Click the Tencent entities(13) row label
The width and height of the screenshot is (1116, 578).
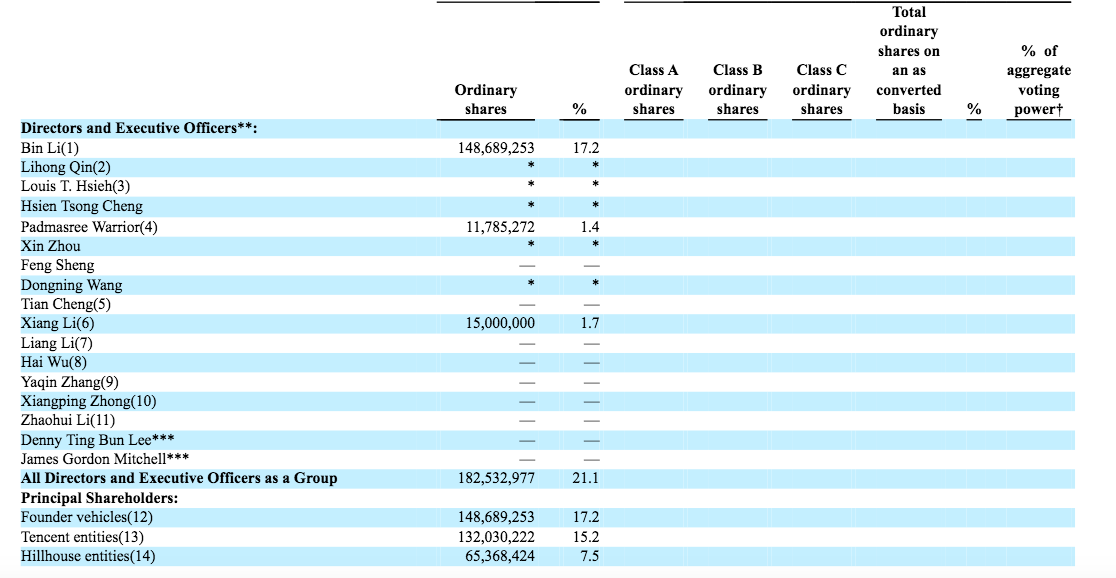[82, 537]
